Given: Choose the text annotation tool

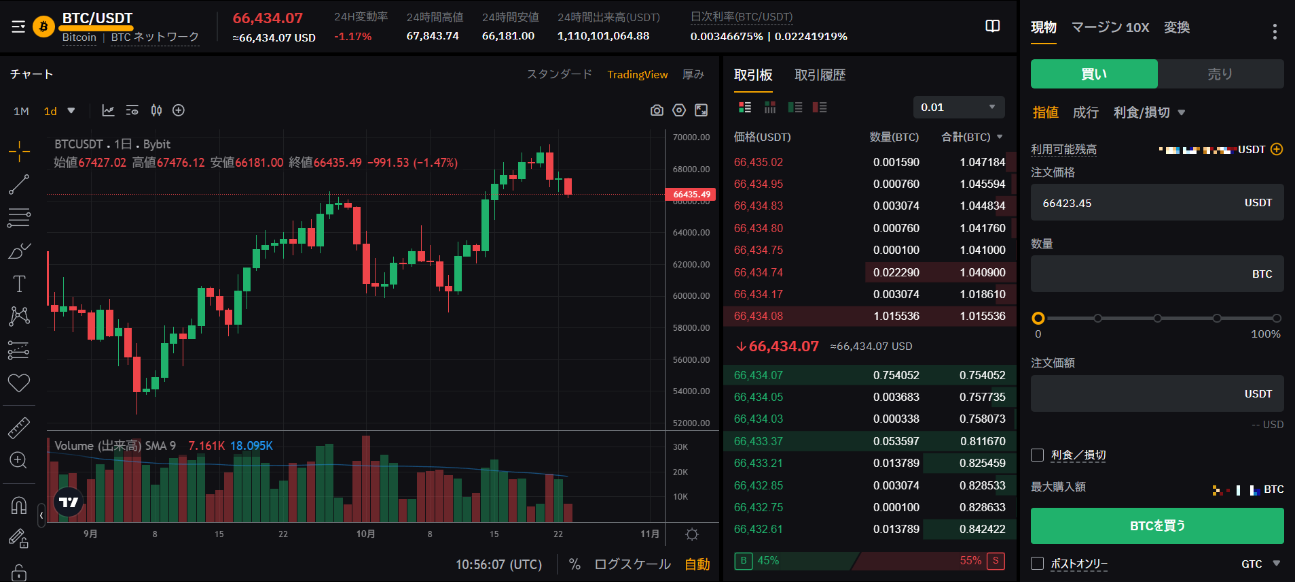Looking at the screenshot, I should coord(19,284).
